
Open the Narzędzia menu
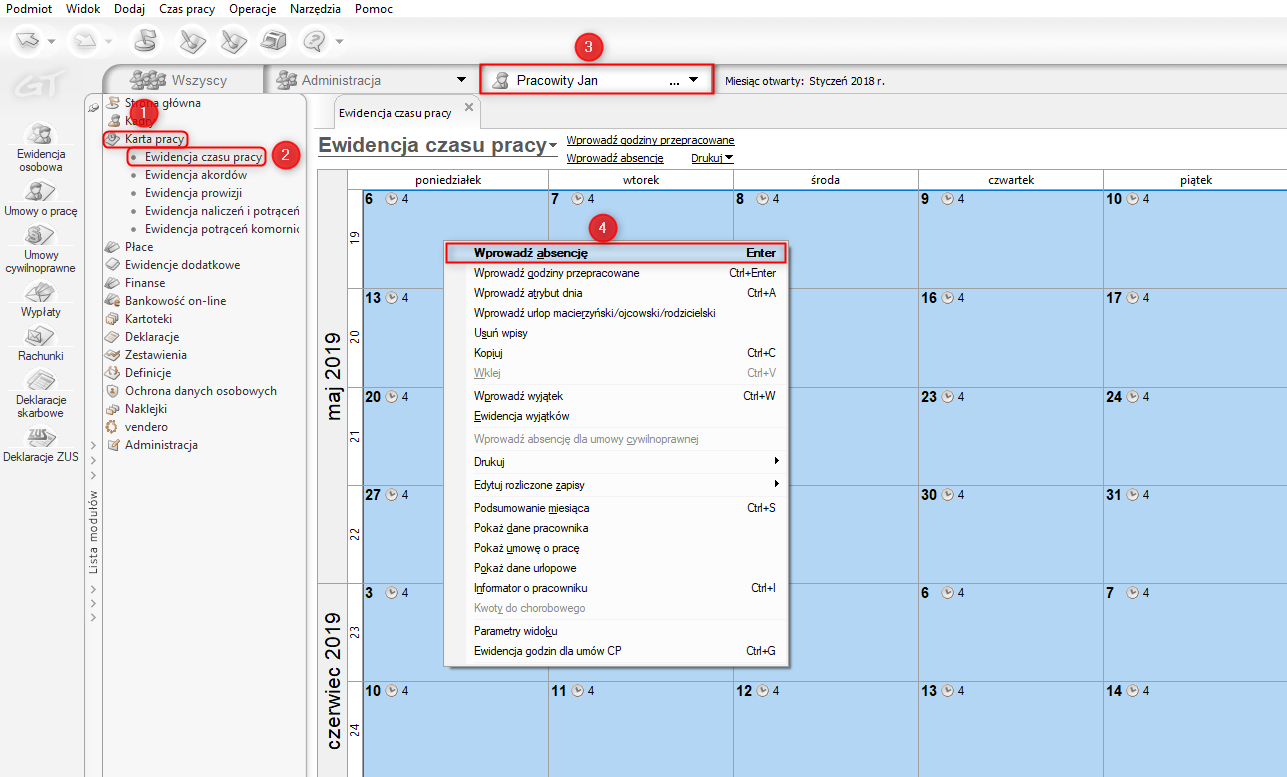click(x=316, y=9)
